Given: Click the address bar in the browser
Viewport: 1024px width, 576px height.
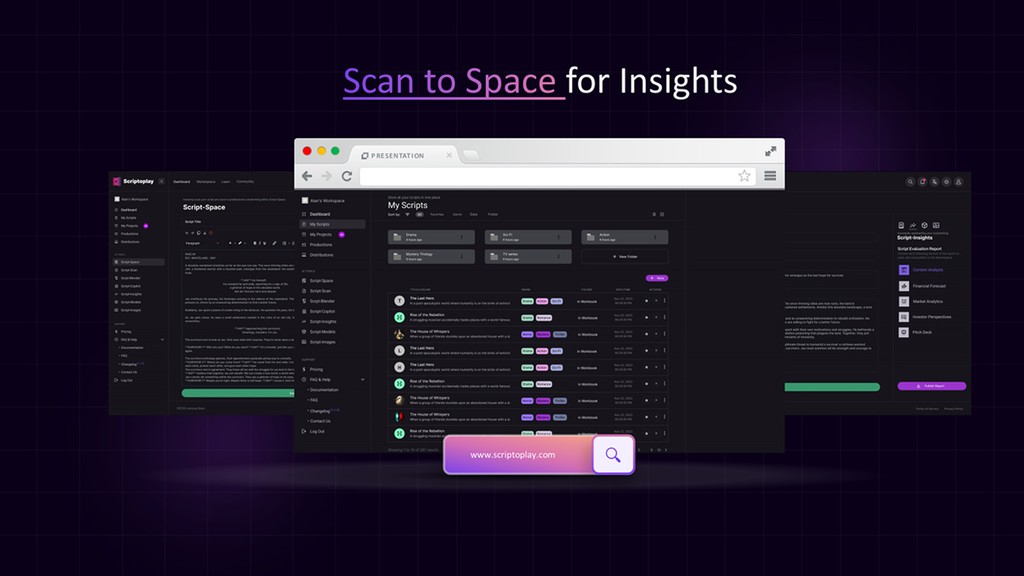Looking at the screenshot, I should click(558, 176).
